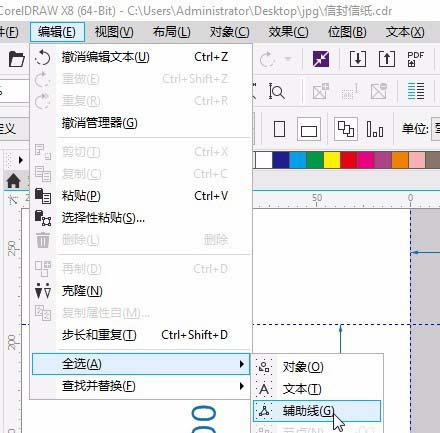Pick the purple color swatch
The height and width of the screenshot is (433, 440).
click(383, 160)
